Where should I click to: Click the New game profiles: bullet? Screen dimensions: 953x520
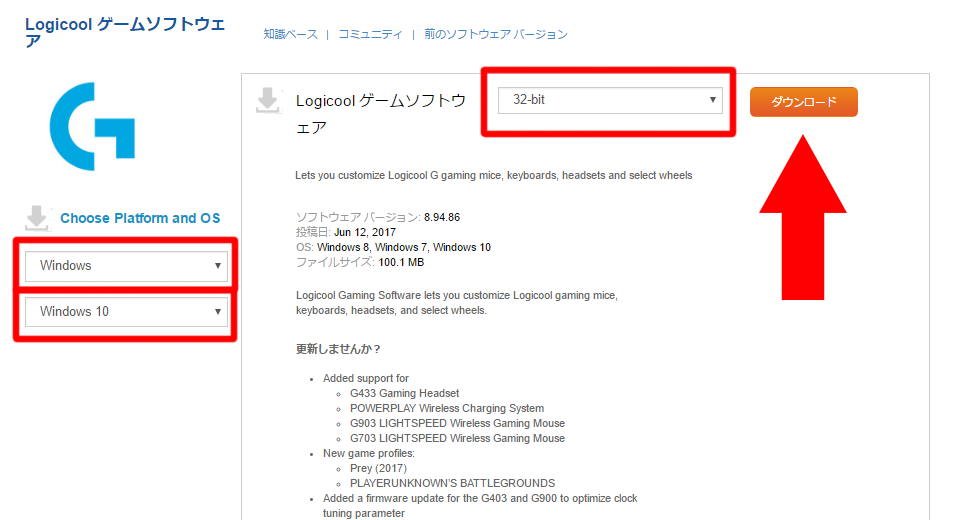pyautogui.click(x=369, y=453)
